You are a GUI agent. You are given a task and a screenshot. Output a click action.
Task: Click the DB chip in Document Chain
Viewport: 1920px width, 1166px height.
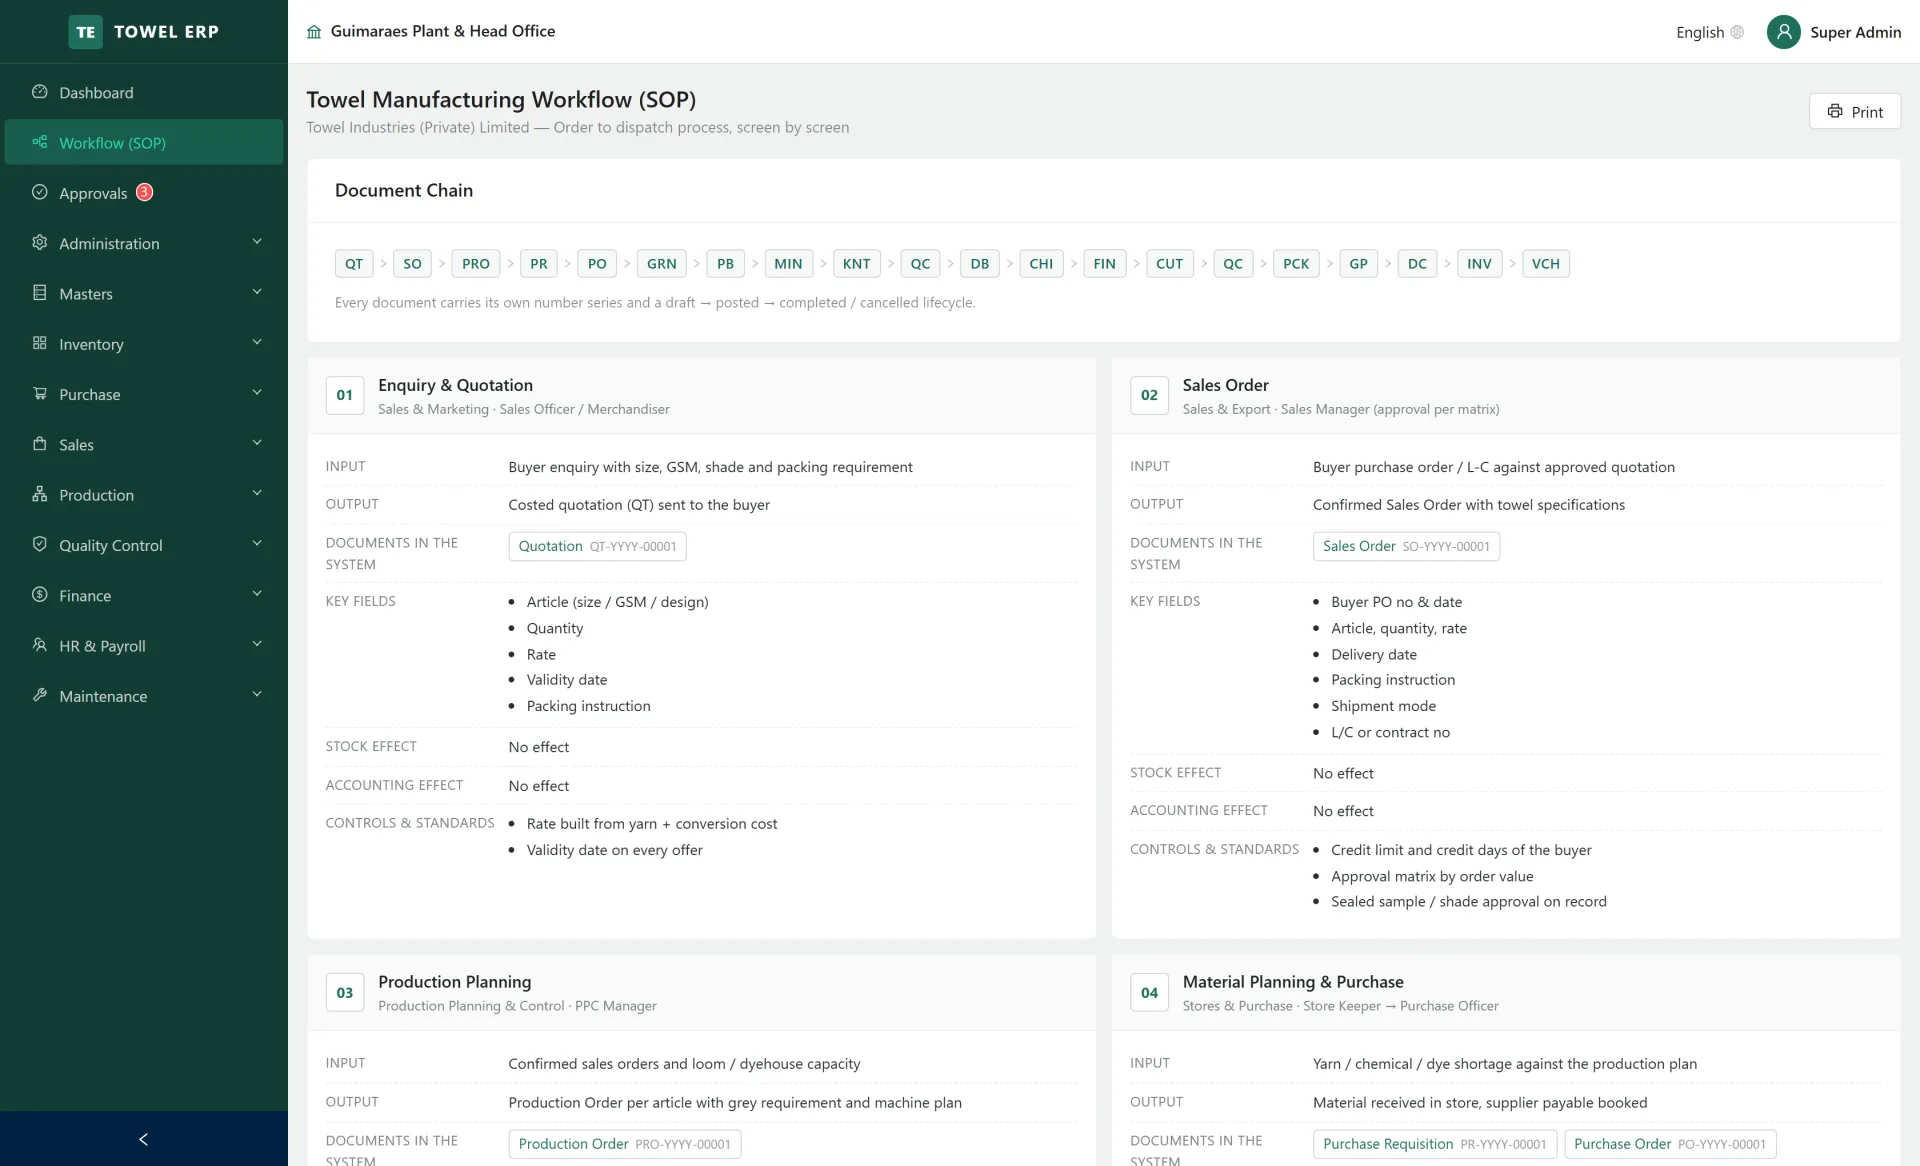click(980, 263)
